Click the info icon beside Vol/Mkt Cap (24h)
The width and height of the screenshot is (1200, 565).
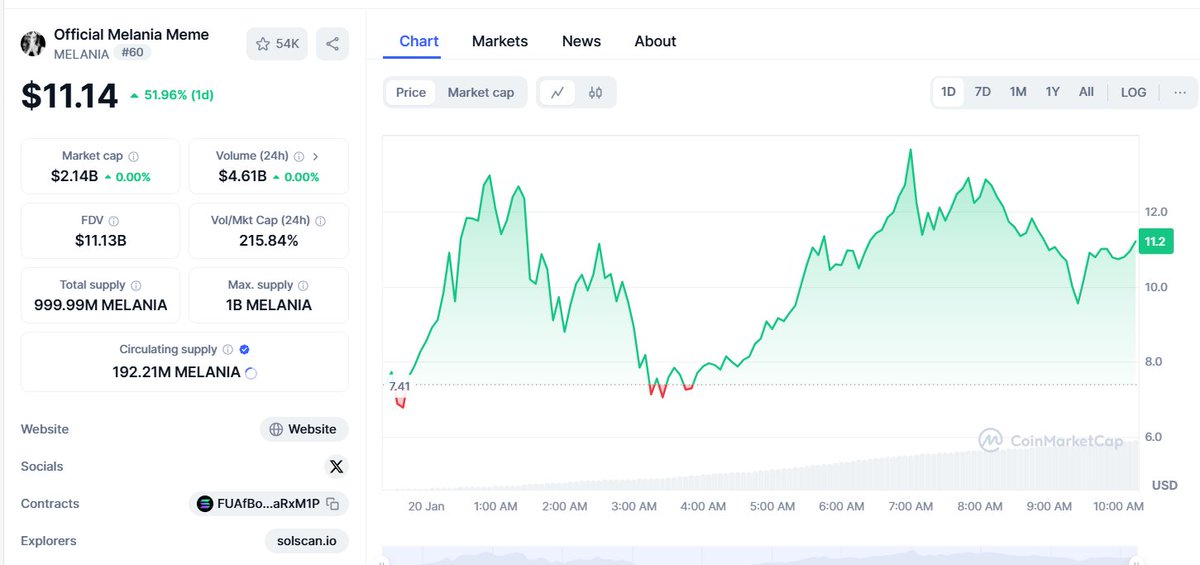point(320,221)
